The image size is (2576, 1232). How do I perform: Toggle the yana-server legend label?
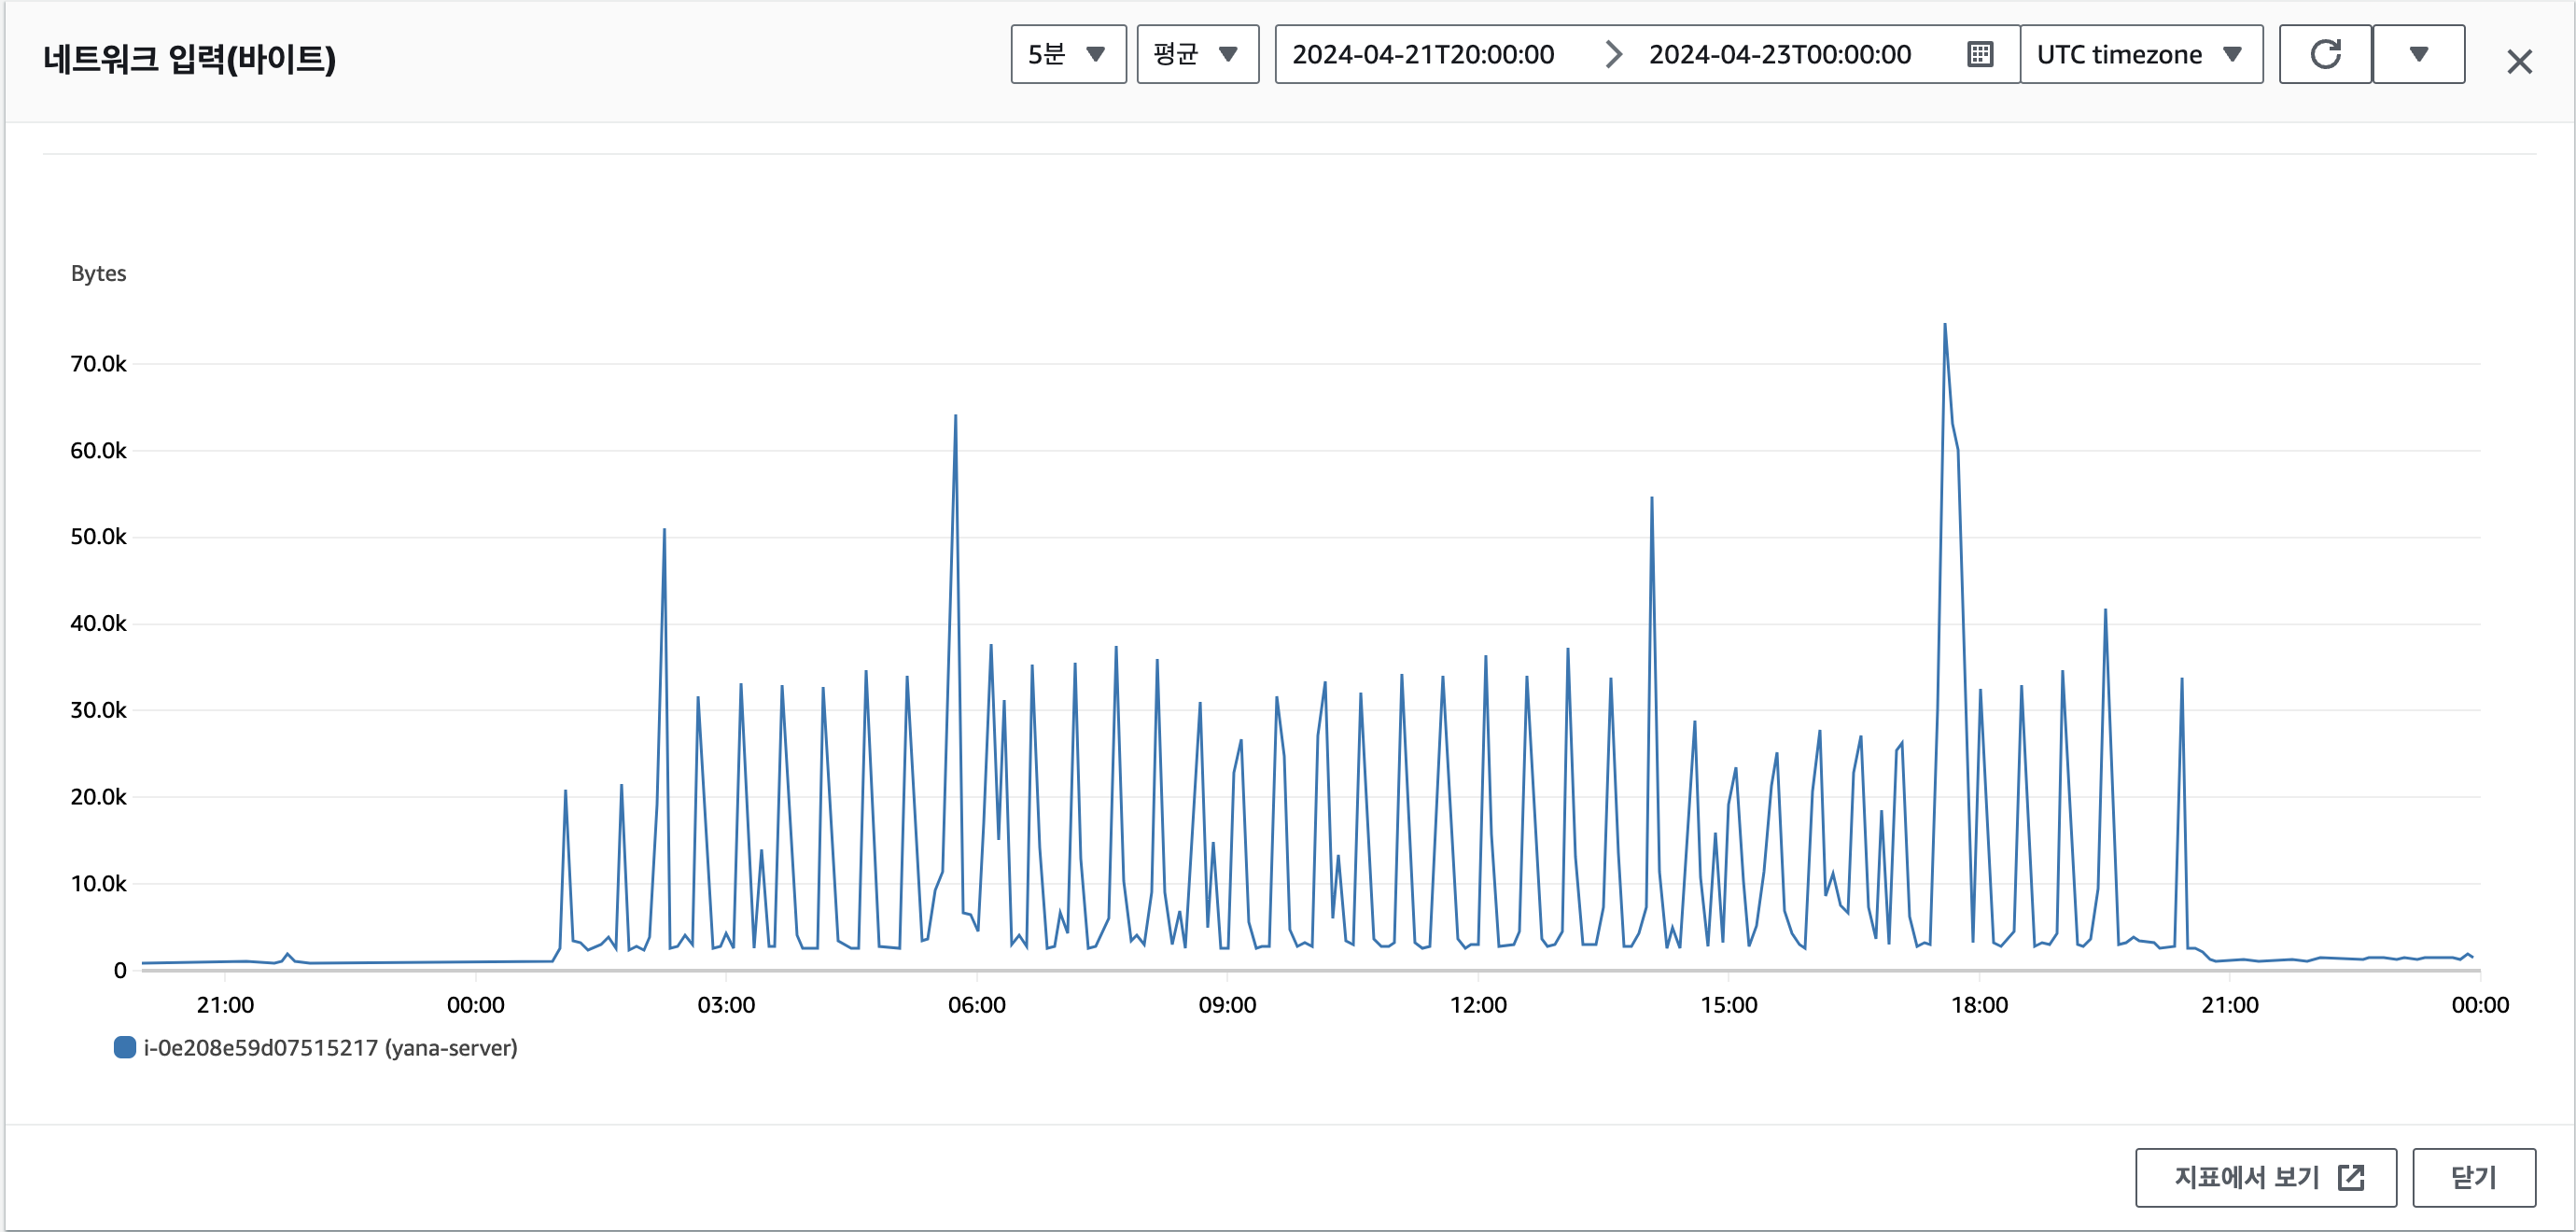(330, 1047)
